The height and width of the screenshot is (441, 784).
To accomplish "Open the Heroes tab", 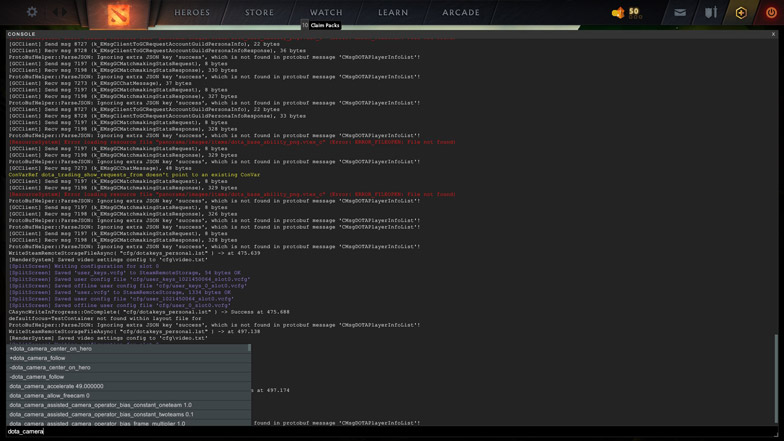I will tap(192, 12).
